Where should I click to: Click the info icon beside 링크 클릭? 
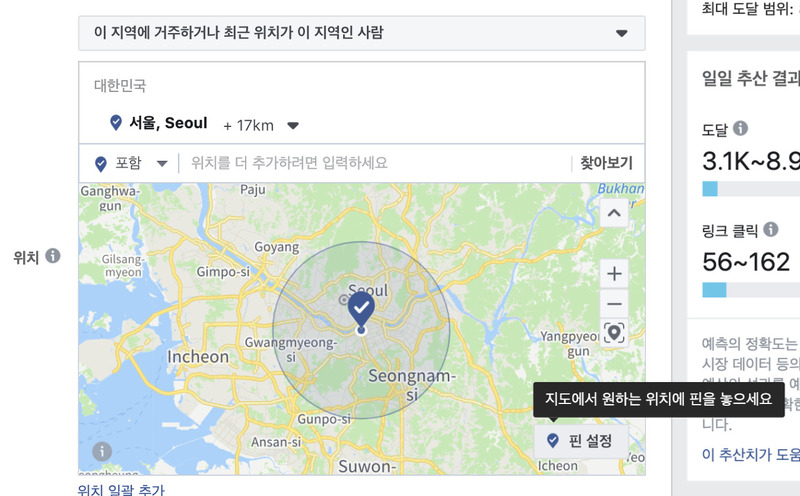771,230
